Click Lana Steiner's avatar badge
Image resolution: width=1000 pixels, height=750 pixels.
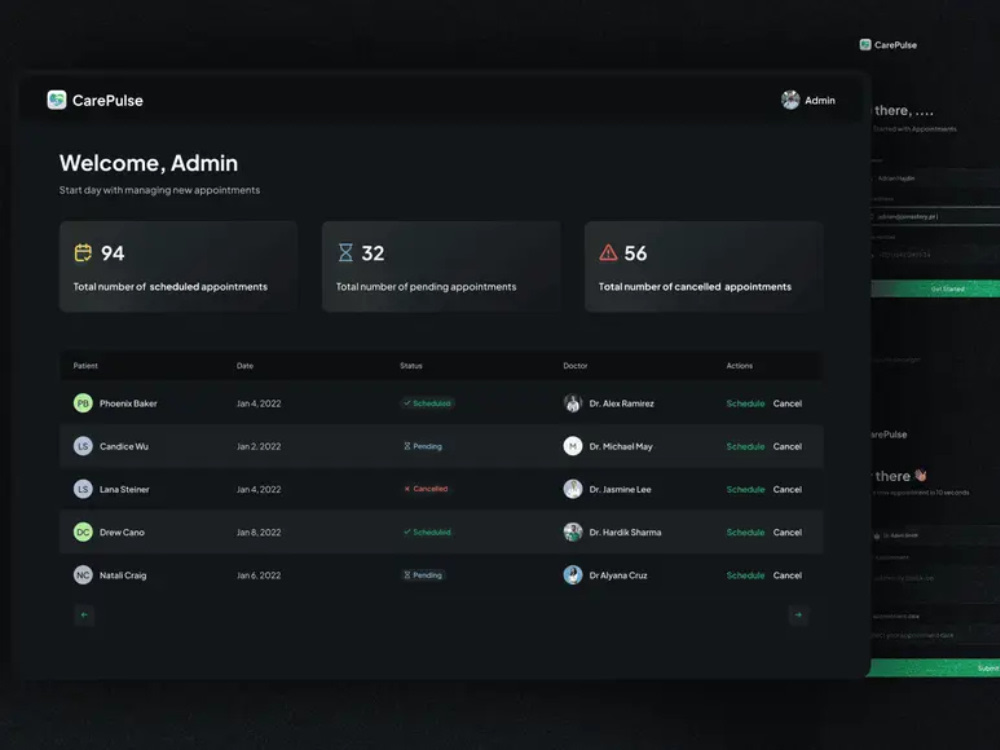tap(83, 489)
